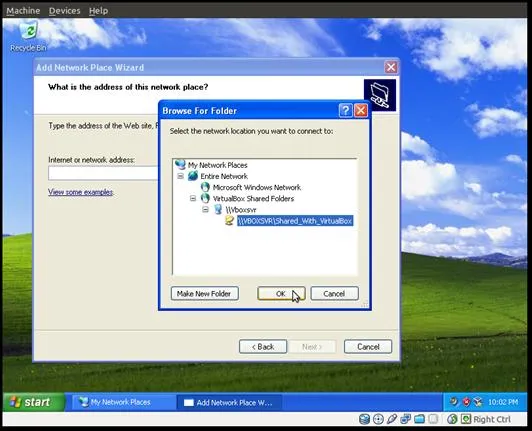Click the USB devices status icon
Image resolution: width=532 pixels, height=431 pixels.
(392, 419)
